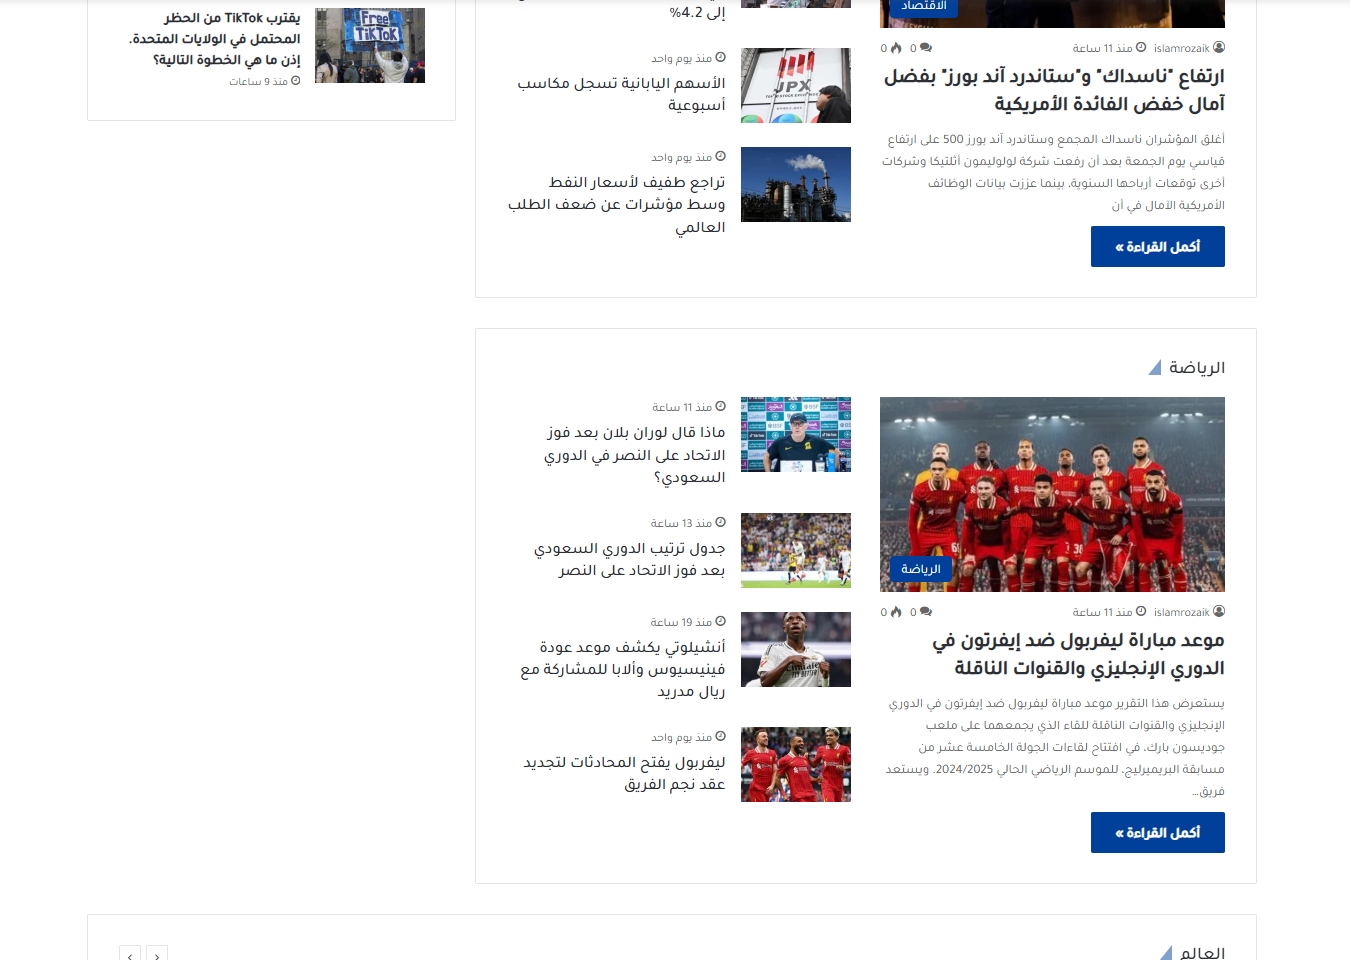
Task: Click the clock icon above the Ancelotti headline
Action: [720, 621]
